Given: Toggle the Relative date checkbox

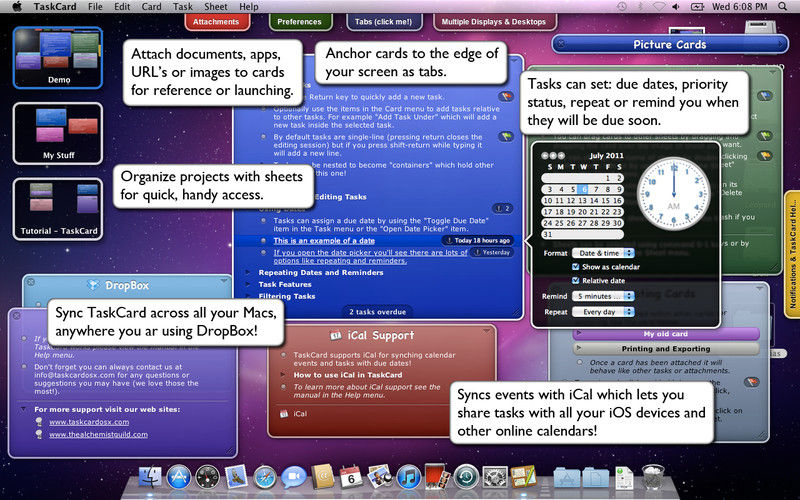Looking at the screenshot, I should tap(576, 281).
